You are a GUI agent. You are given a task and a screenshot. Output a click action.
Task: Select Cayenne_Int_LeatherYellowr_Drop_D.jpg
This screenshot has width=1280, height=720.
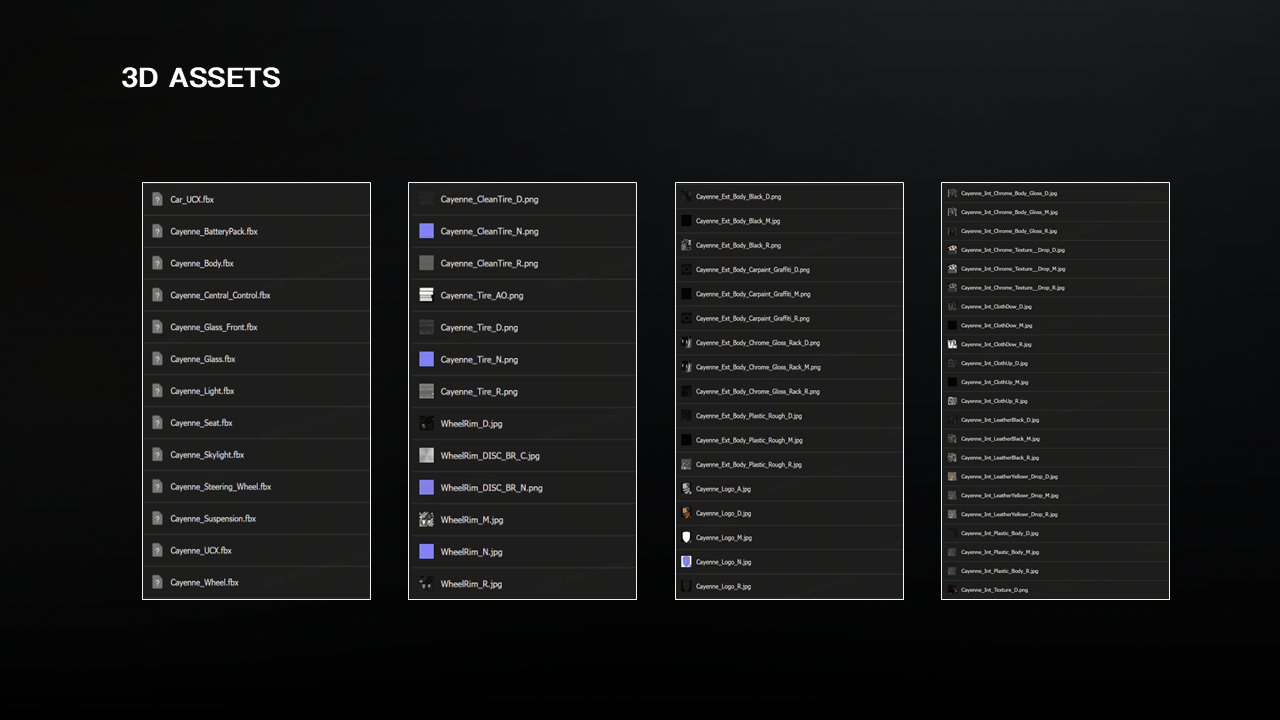coord(1009,477)
